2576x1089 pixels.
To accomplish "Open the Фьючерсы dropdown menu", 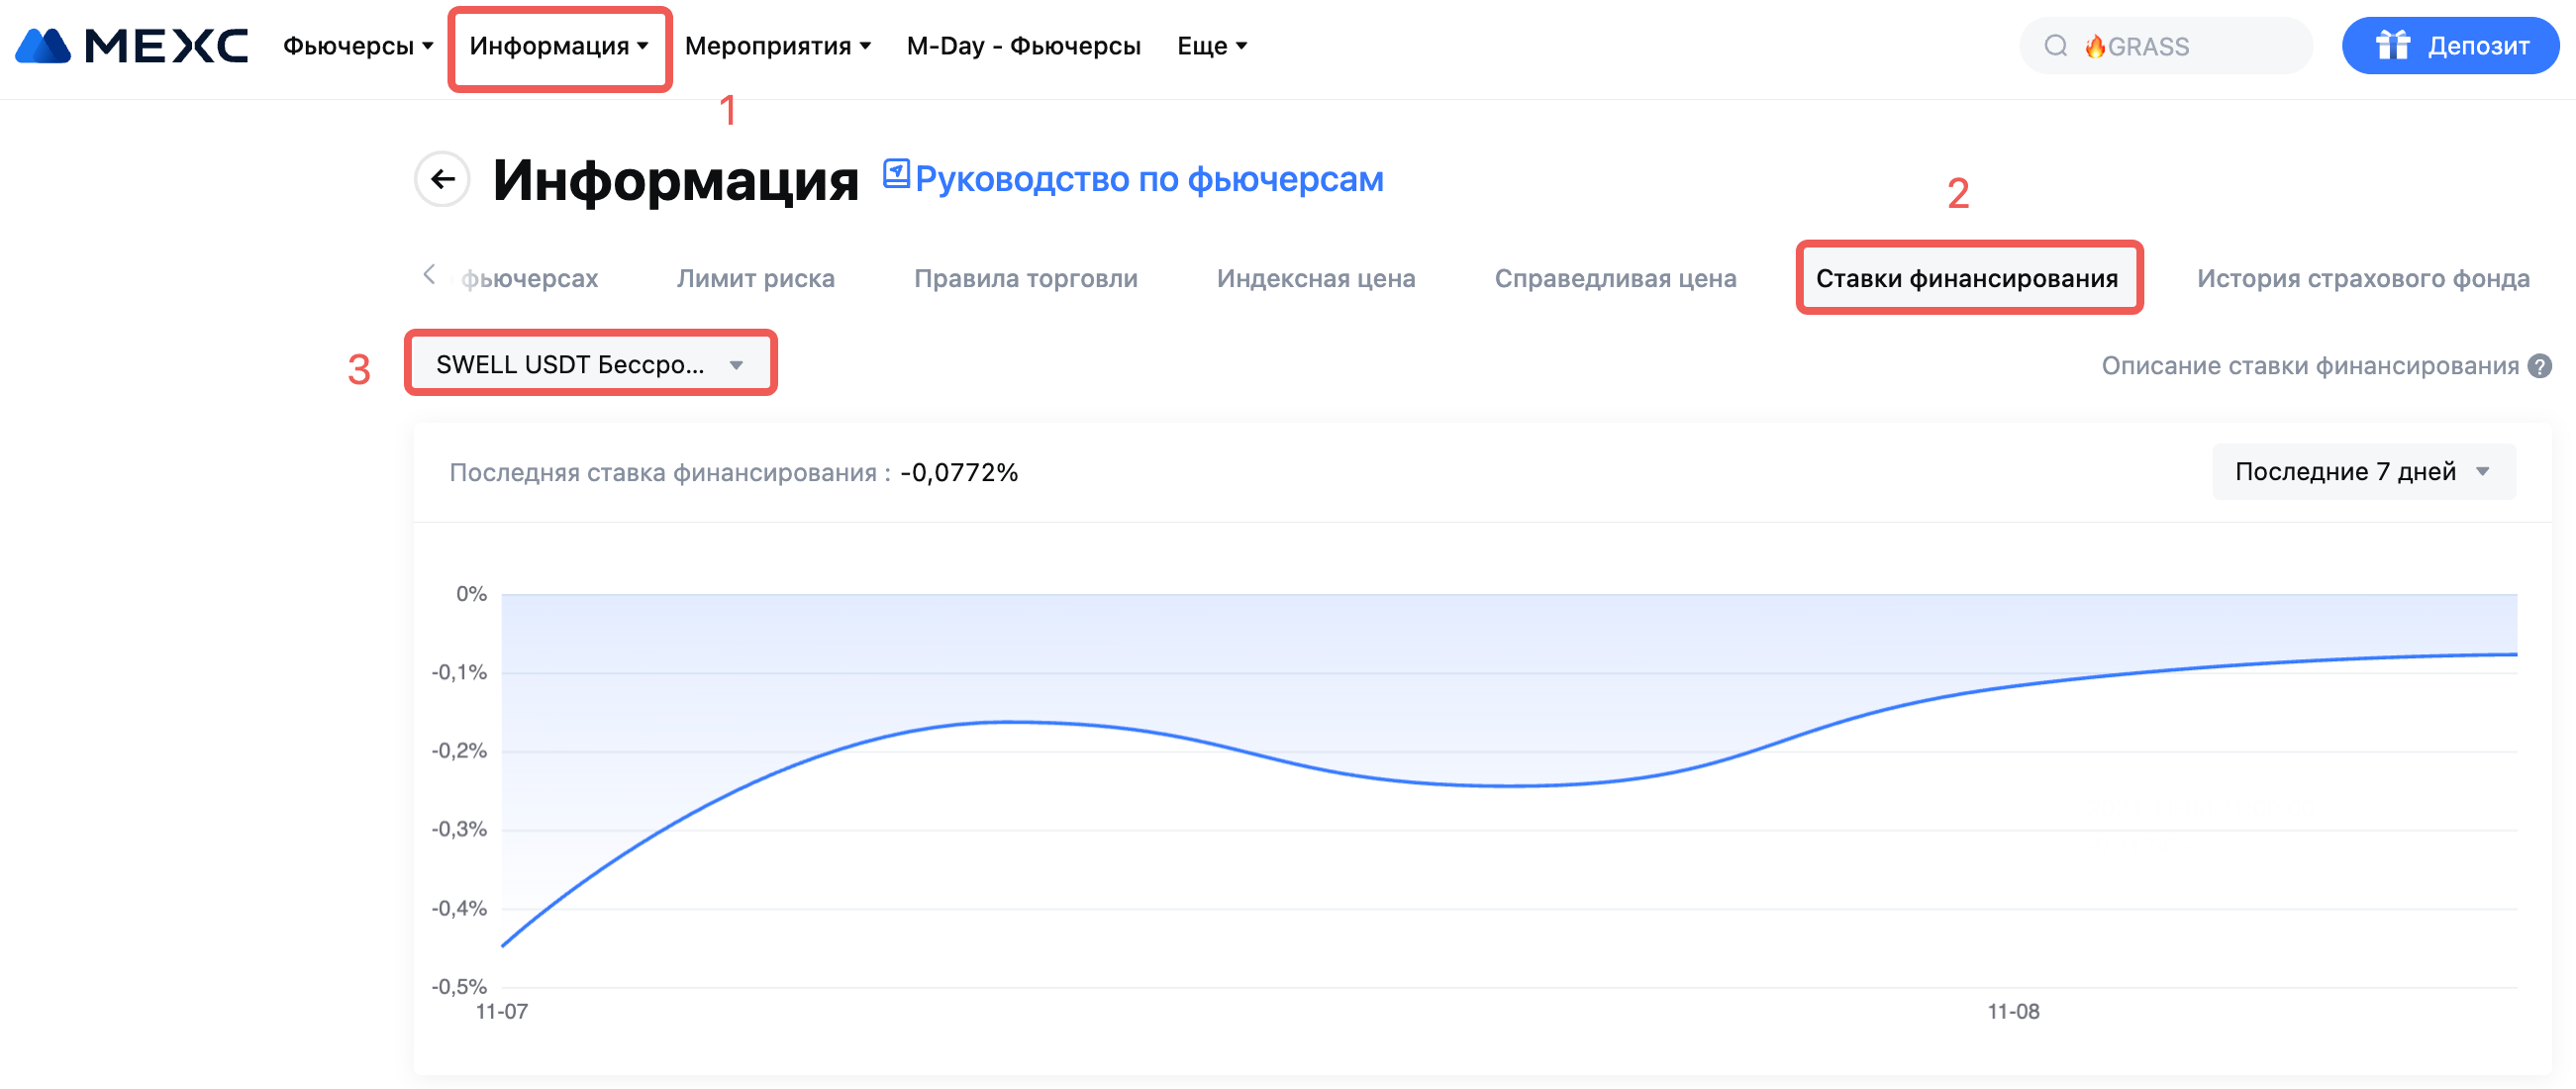I will click(357, 46).
